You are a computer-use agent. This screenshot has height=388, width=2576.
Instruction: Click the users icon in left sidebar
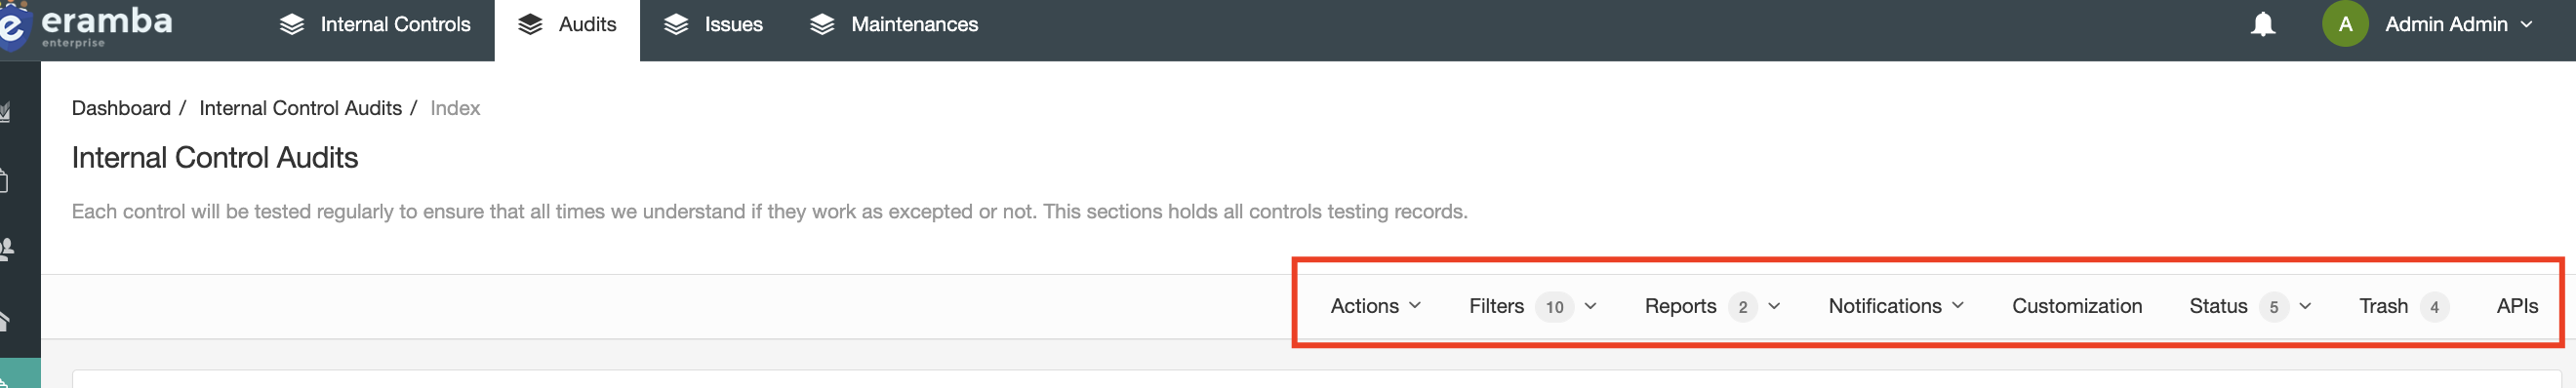[x=6, y=248]
